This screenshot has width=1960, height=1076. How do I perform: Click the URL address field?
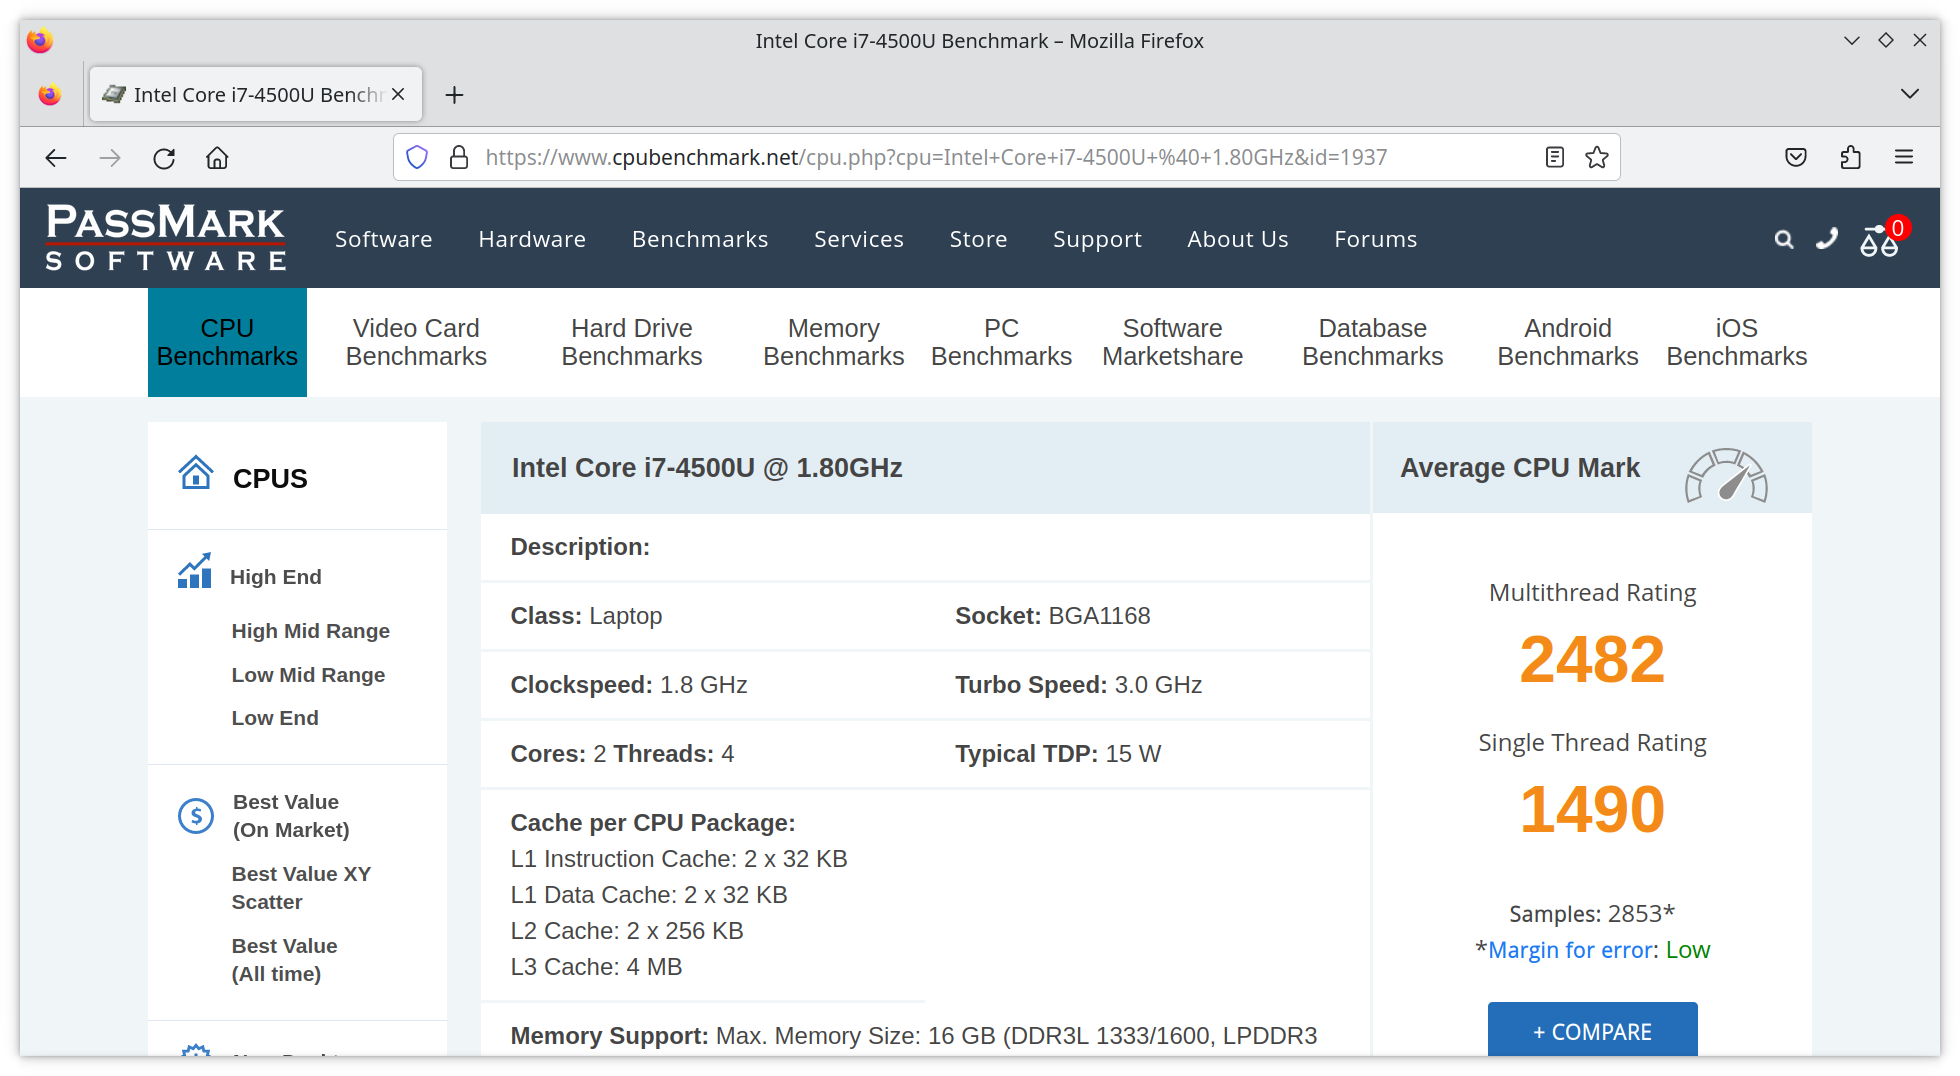click(1006, 157)
